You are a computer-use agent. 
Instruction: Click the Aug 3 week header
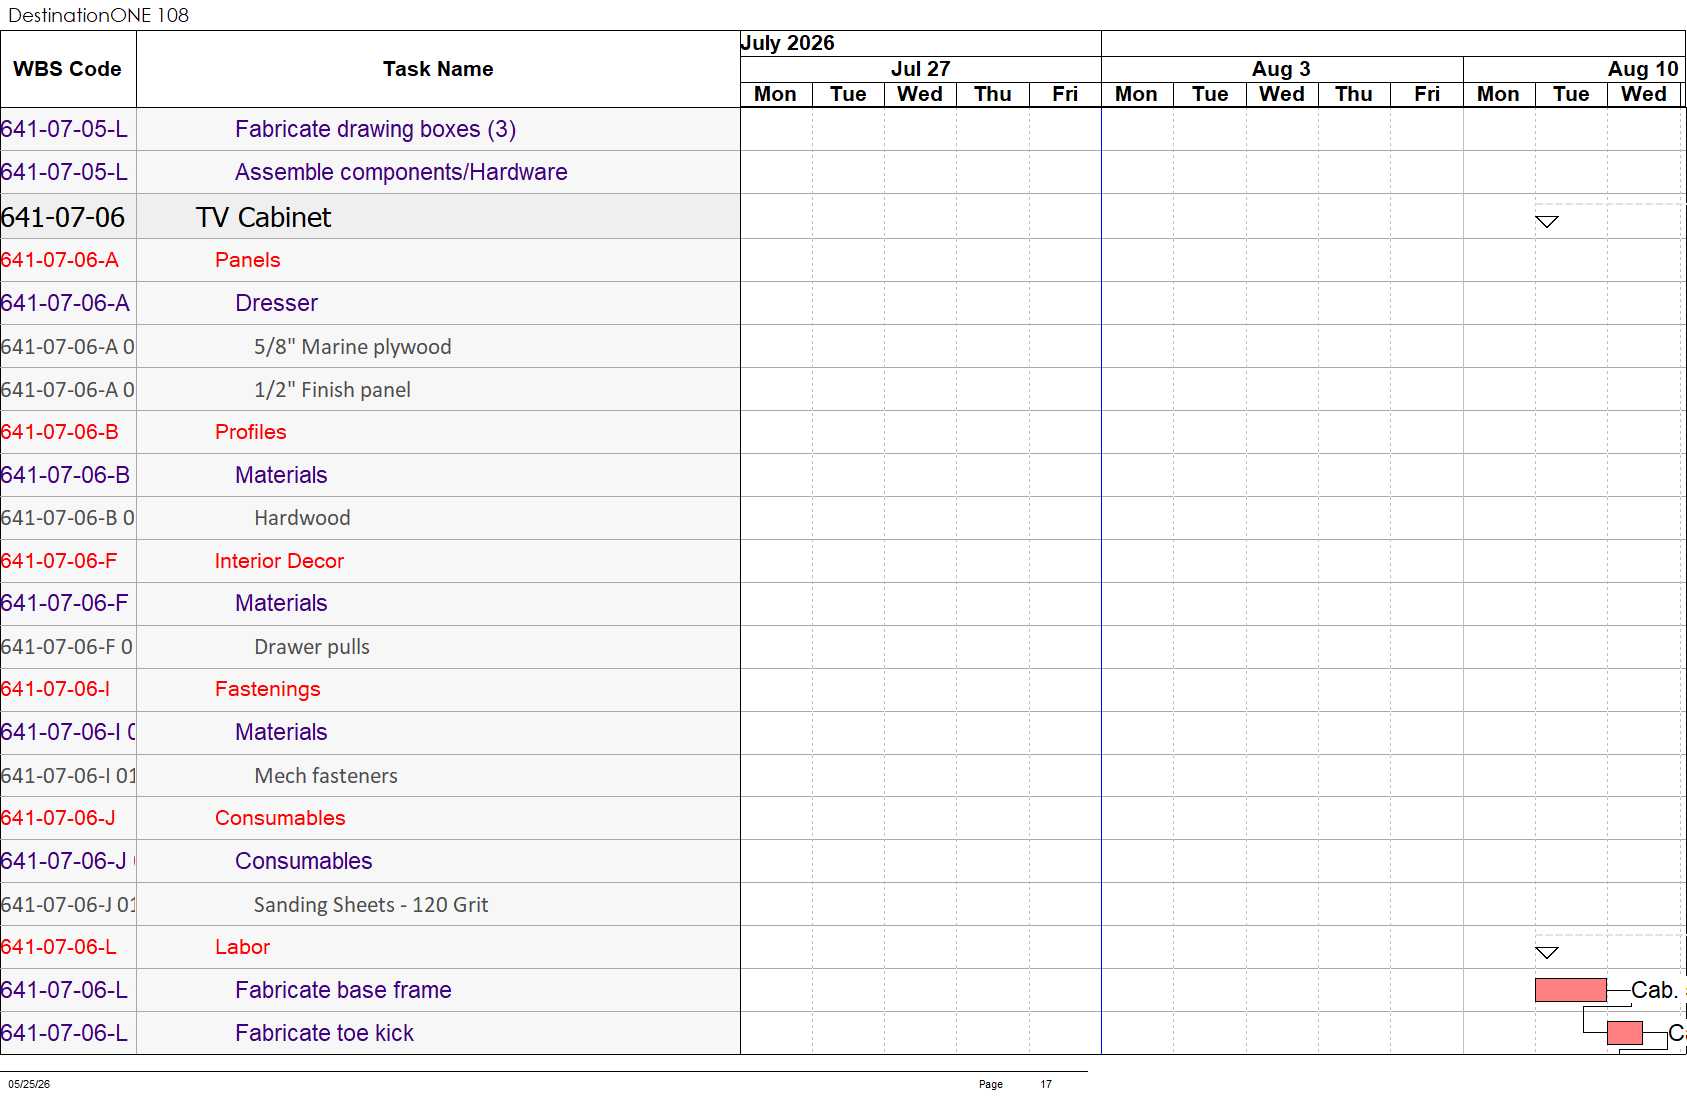click(1281, 69)
